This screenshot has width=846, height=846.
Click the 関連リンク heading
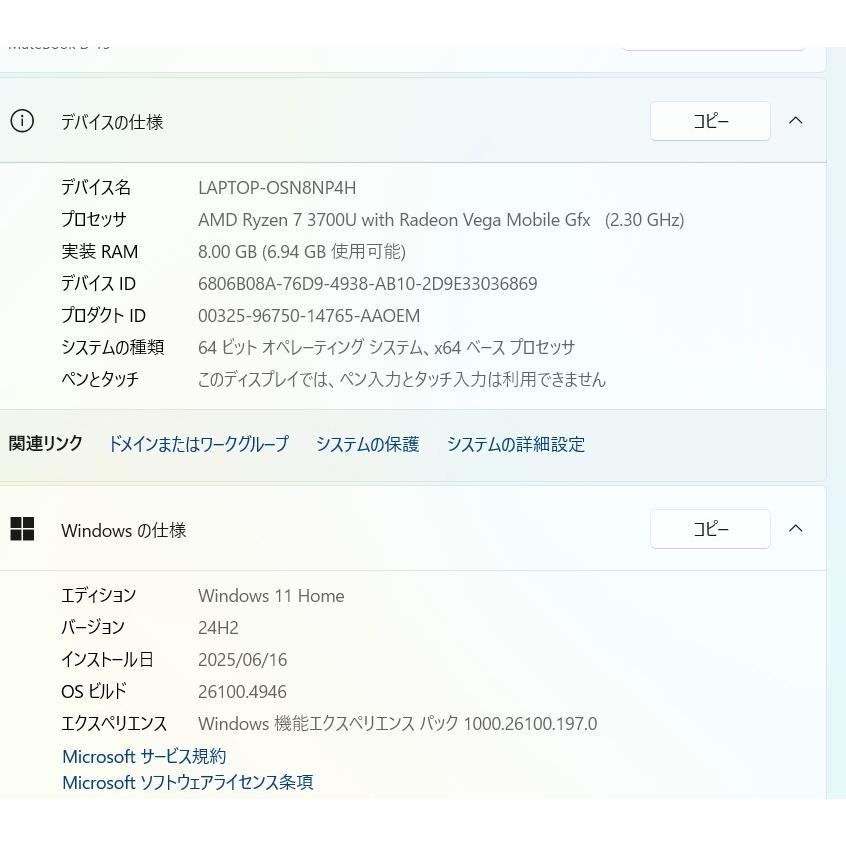45,444
